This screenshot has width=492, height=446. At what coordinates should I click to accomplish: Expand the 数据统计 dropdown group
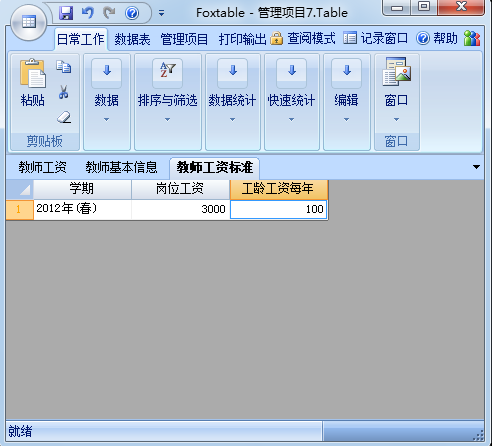[x=232, y=102]
